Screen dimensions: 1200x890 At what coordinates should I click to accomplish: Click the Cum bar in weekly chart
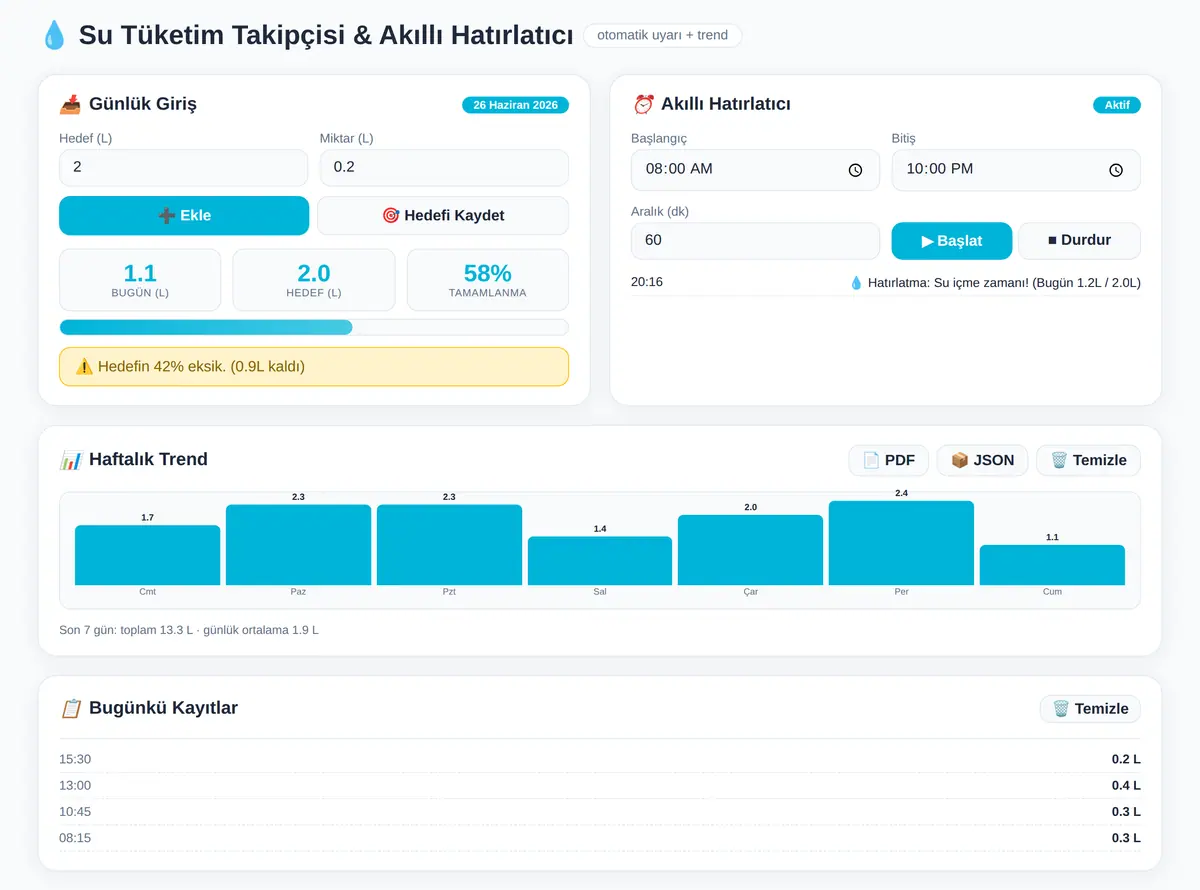[x=1052, y=565]
